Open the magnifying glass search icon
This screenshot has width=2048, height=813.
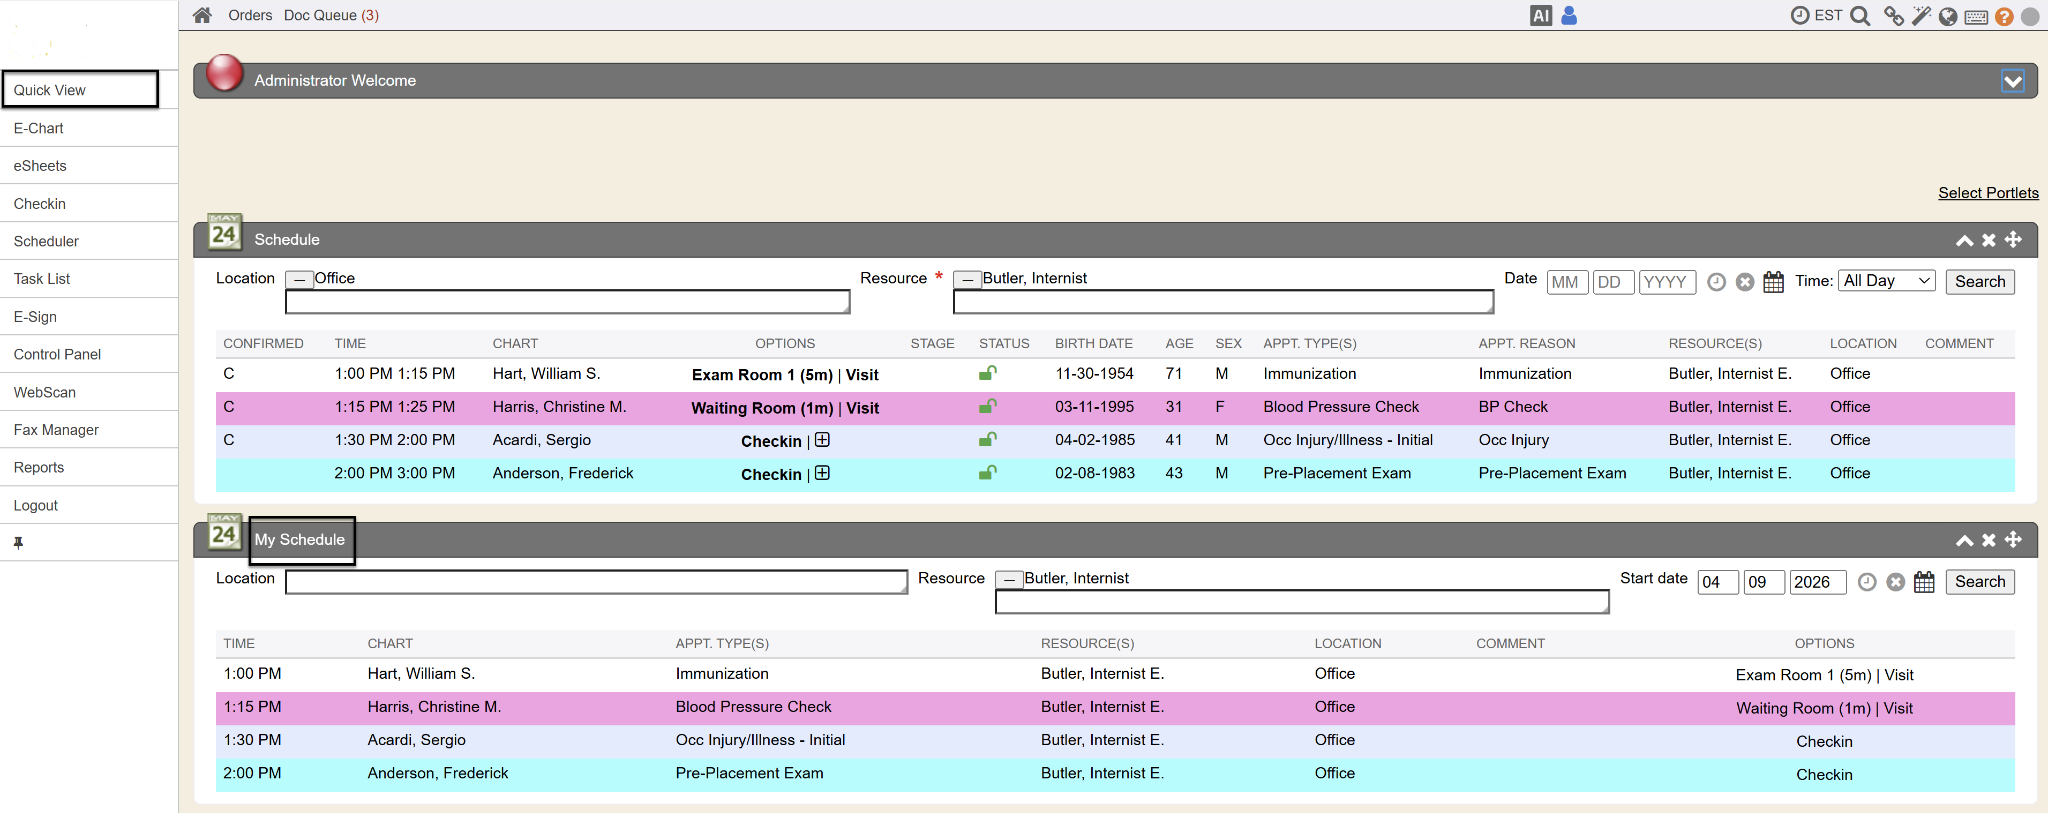pos(1860,16)
